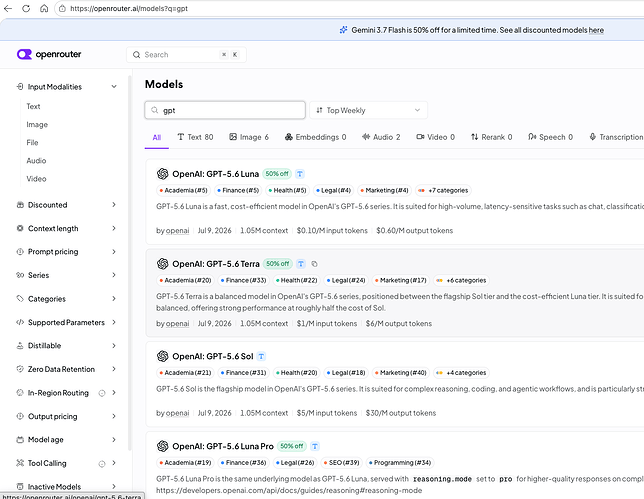Click the text modality badge beside GPT-5.6 Terra
The image size is (644, 499).
[301, 264]
